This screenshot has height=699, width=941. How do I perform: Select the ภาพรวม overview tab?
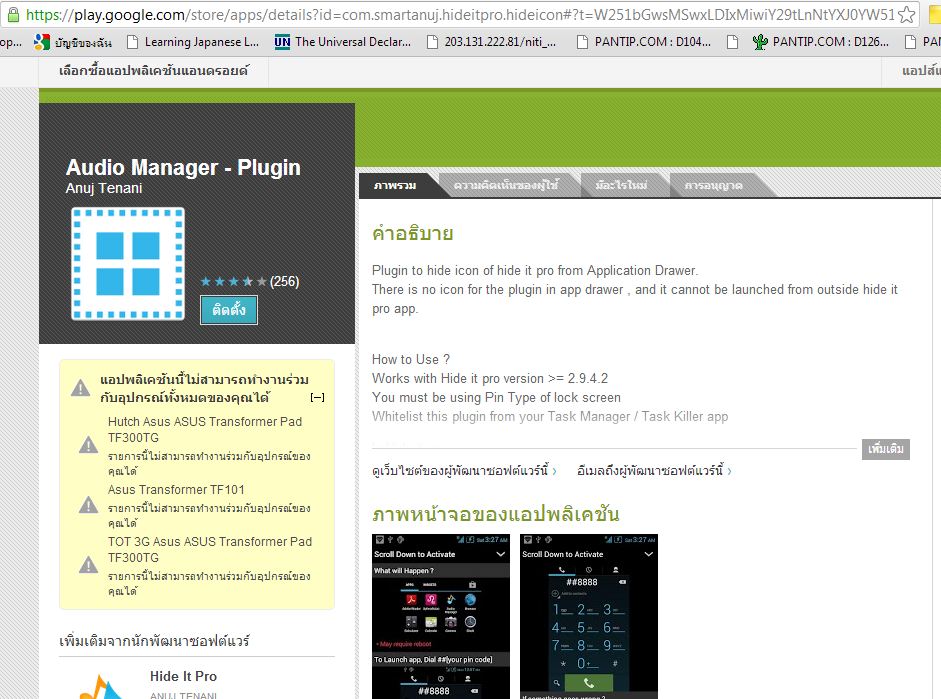[x=395, y=185]
